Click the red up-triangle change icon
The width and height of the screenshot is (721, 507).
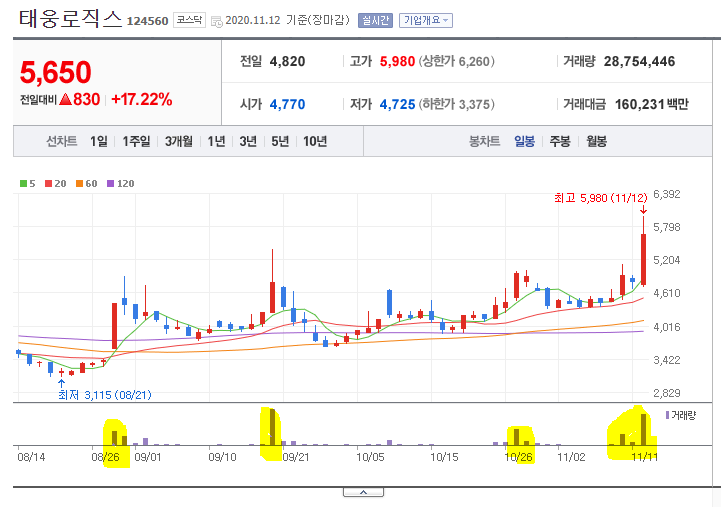coord(65,99)
